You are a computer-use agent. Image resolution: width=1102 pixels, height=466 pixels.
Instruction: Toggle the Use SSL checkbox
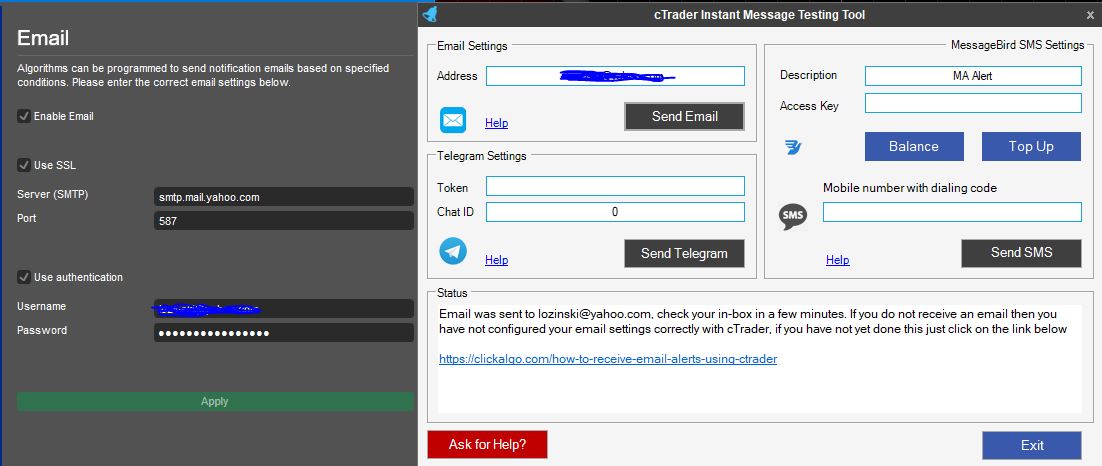(23, 165)
